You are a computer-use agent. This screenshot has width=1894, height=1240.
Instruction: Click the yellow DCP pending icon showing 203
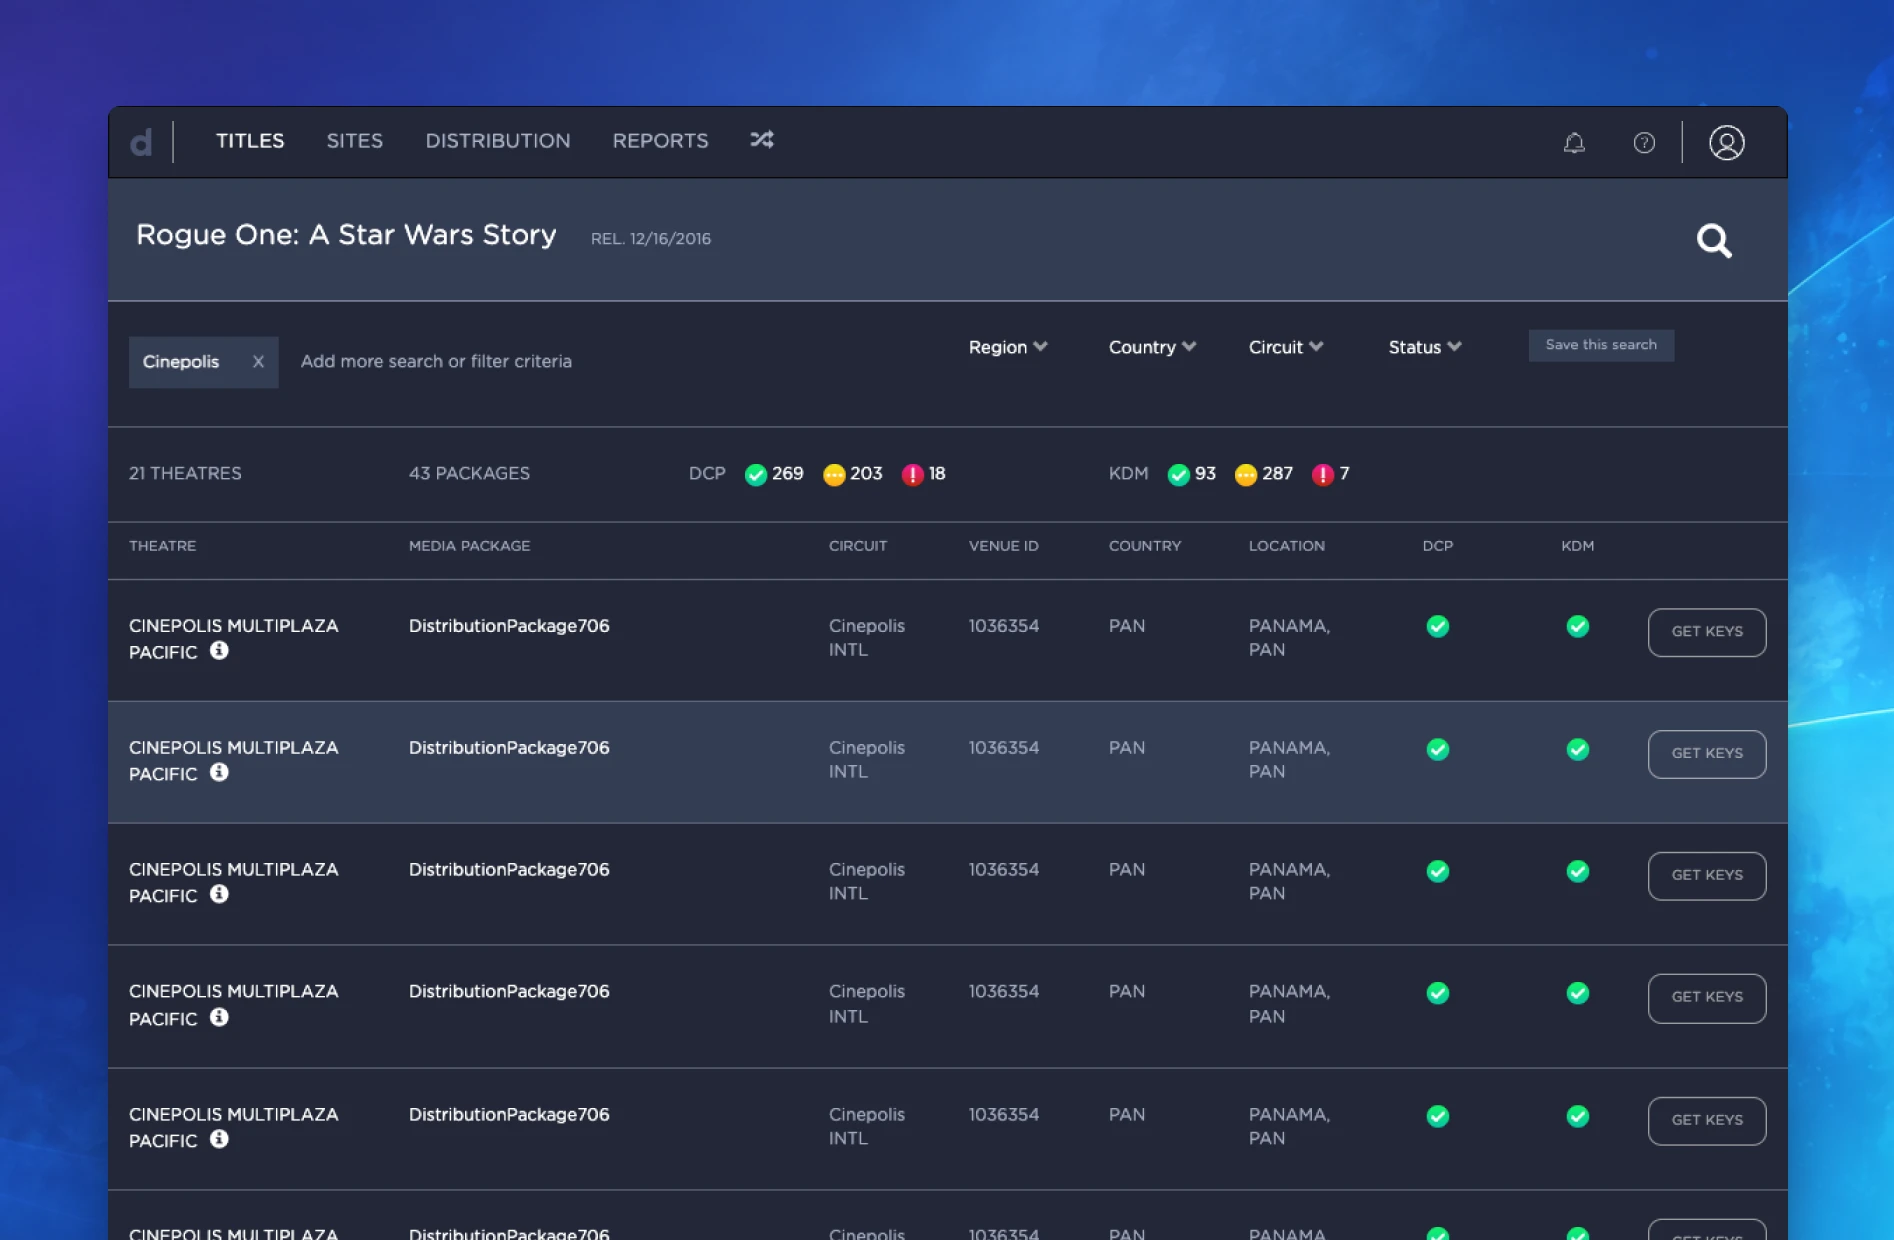834,474
